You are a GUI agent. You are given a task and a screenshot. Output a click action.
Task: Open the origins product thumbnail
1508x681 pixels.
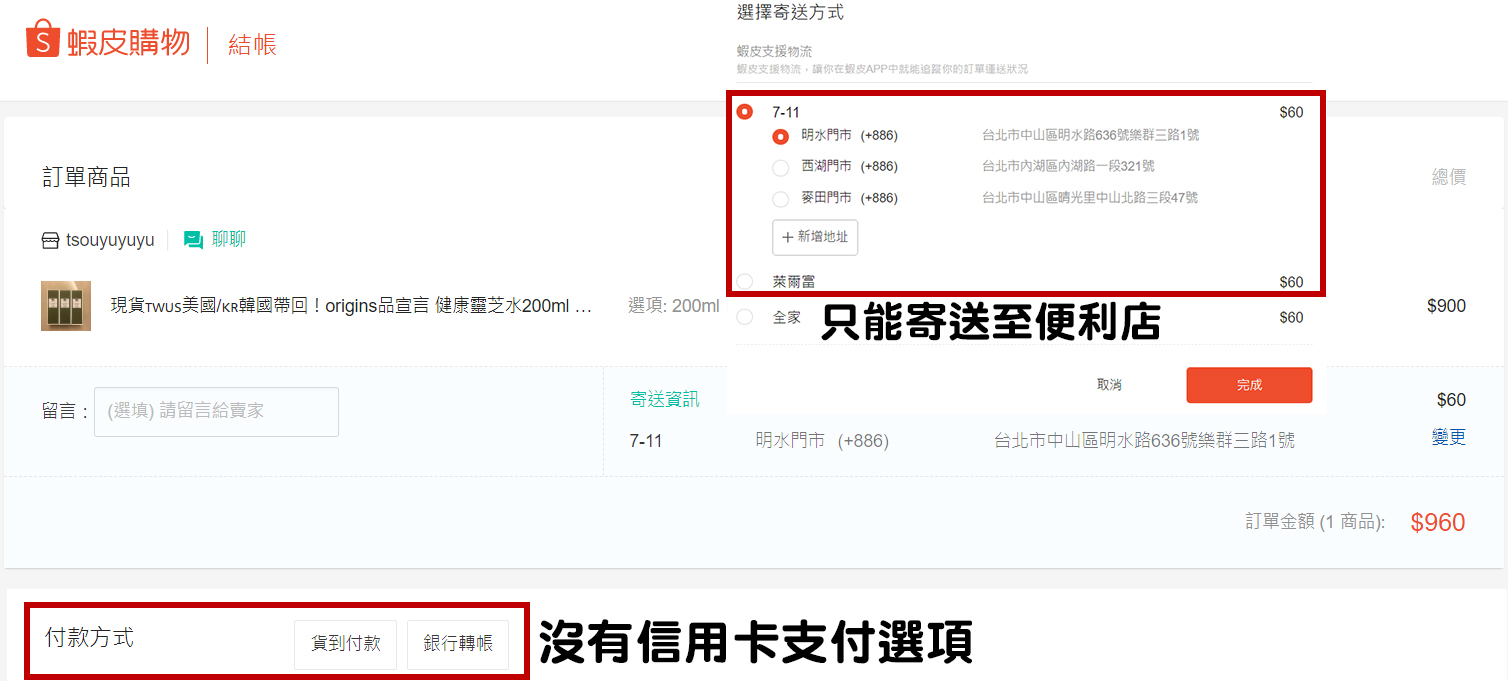[66, 305]
